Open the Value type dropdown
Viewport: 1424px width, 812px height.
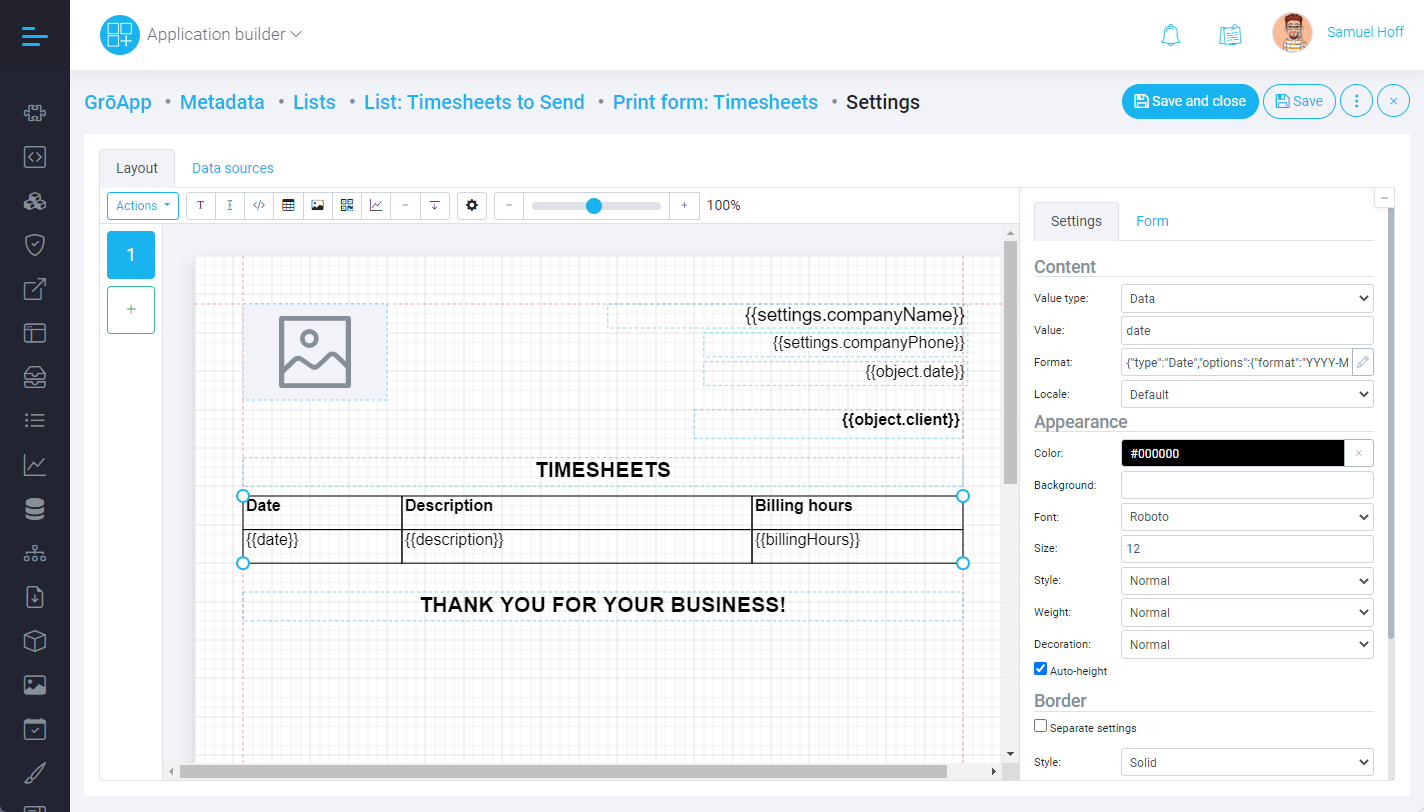[x=1246, y=298]
